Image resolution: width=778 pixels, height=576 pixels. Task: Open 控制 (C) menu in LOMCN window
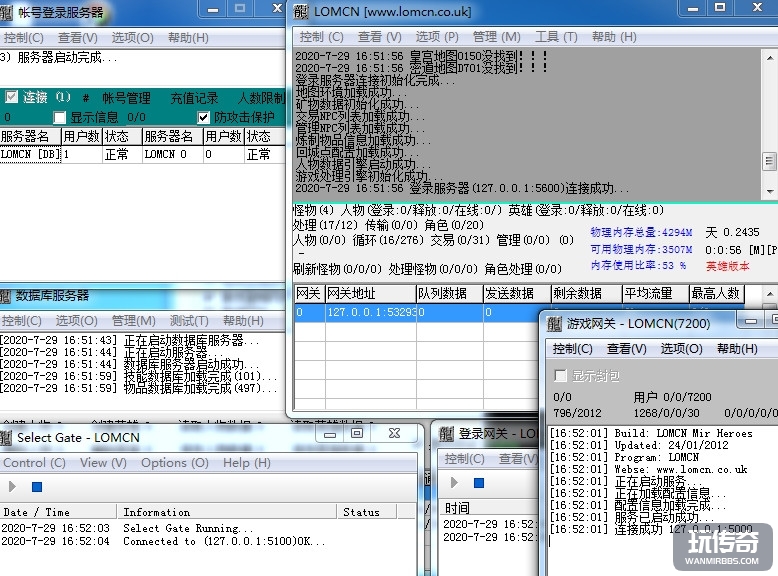pos(322,37)
